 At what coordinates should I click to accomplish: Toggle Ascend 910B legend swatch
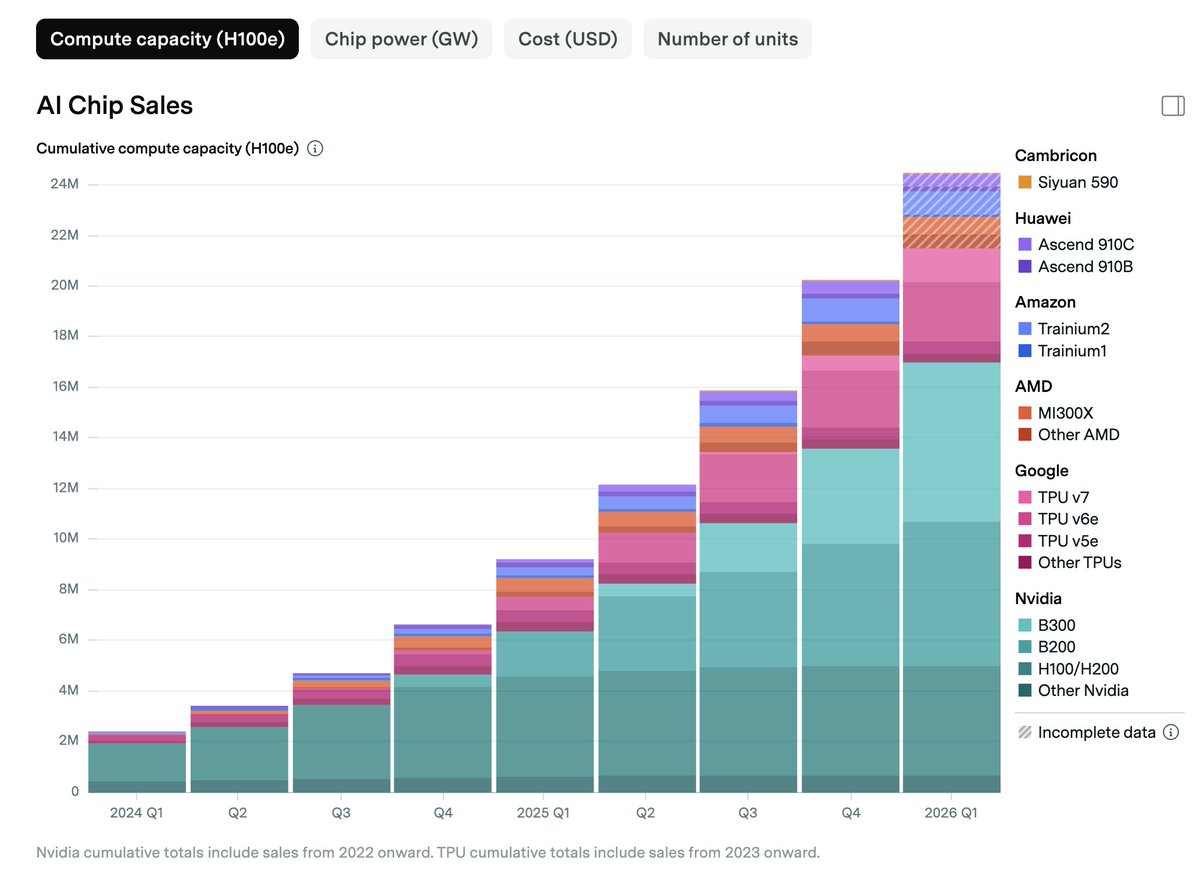[1024, 266]
